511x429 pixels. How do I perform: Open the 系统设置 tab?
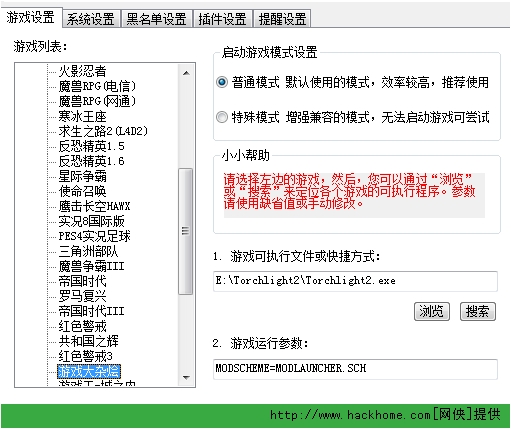(x=91, y=19)
